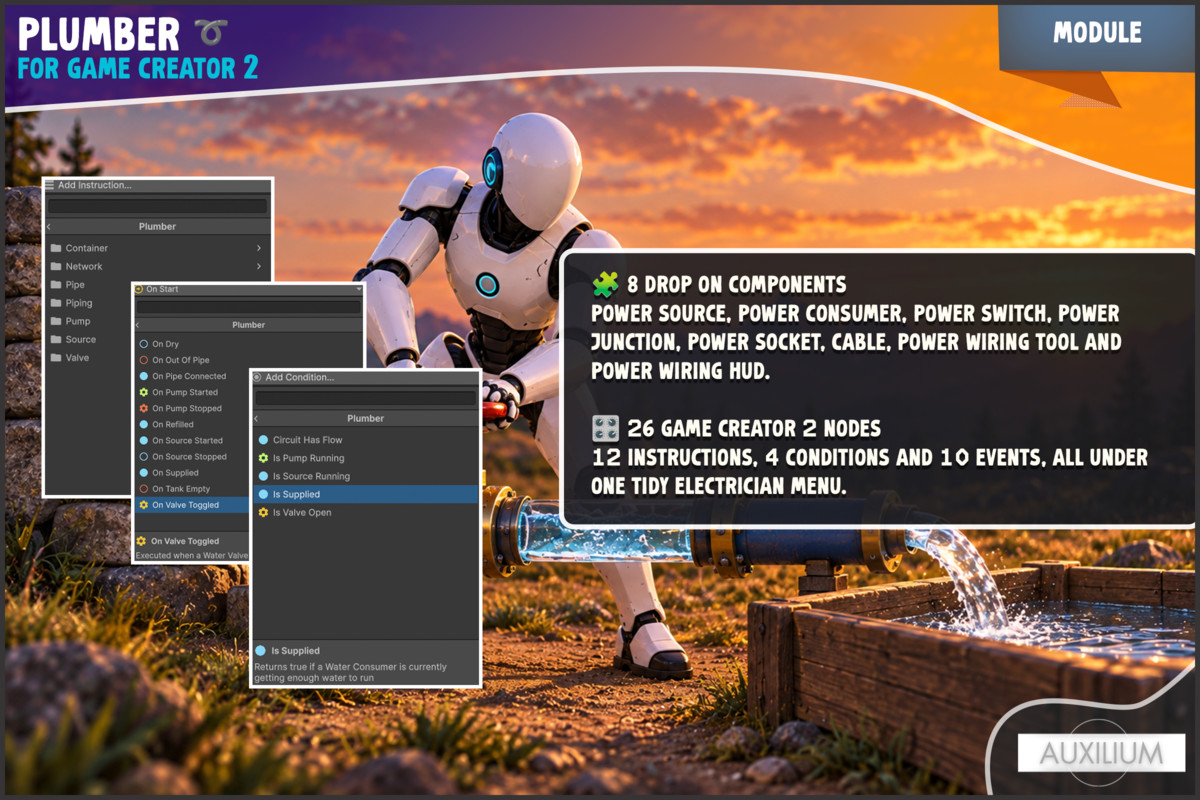Click the On Start header icon
Screen dimensions: 1200x800
(x=139, y=289)
